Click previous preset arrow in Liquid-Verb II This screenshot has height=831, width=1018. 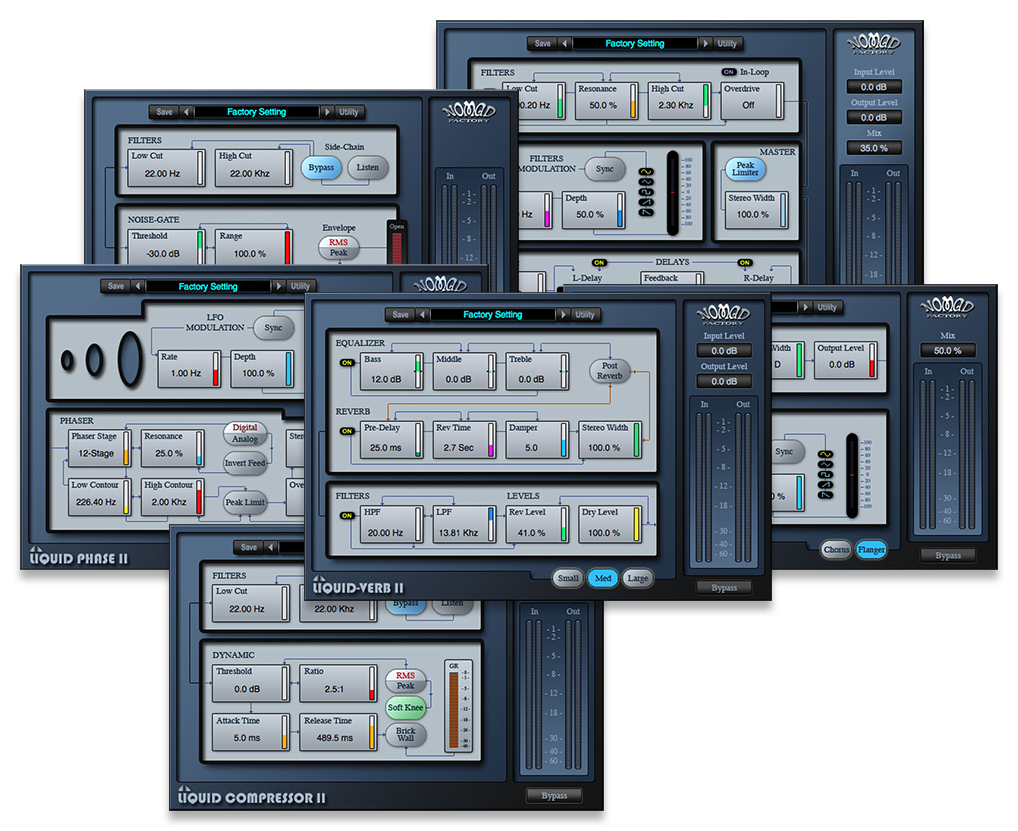point(423,315)
